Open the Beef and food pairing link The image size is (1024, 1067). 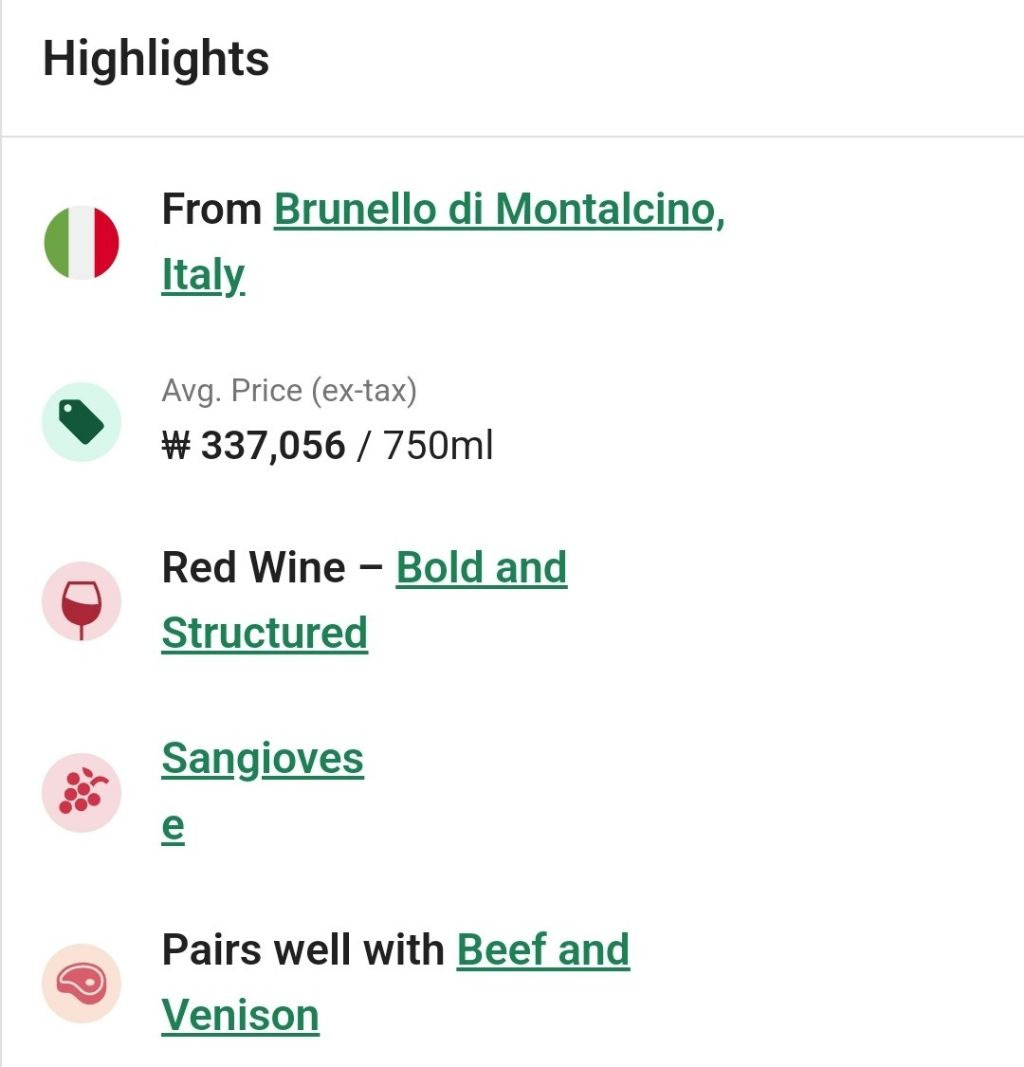point(543,950)
